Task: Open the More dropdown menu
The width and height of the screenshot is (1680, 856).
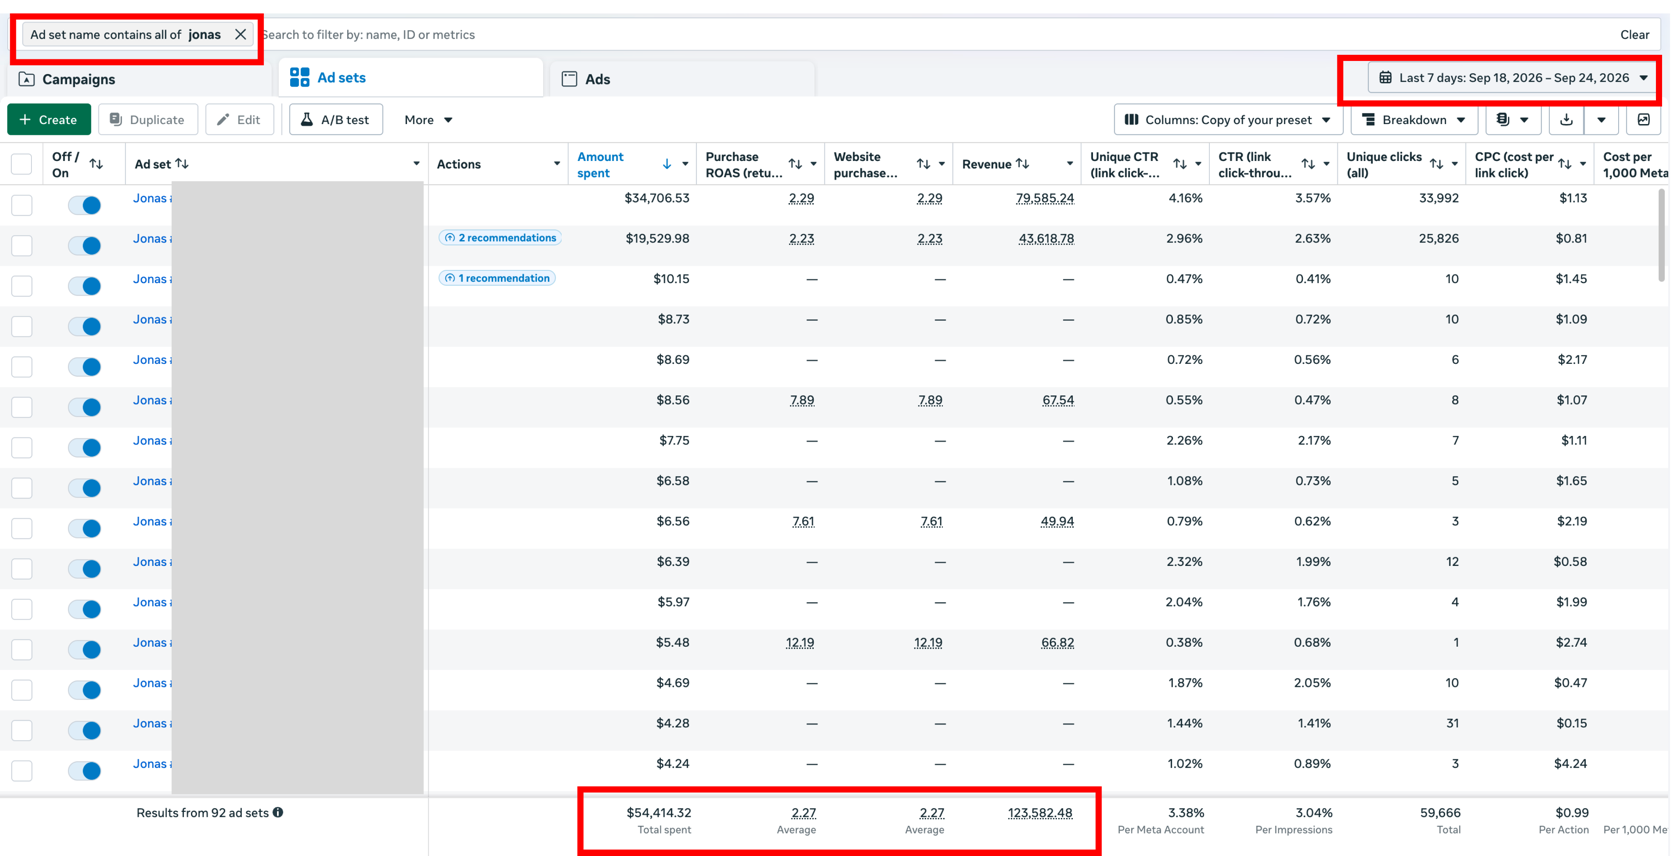Action: pyautogui.click(x=428, y=119)
